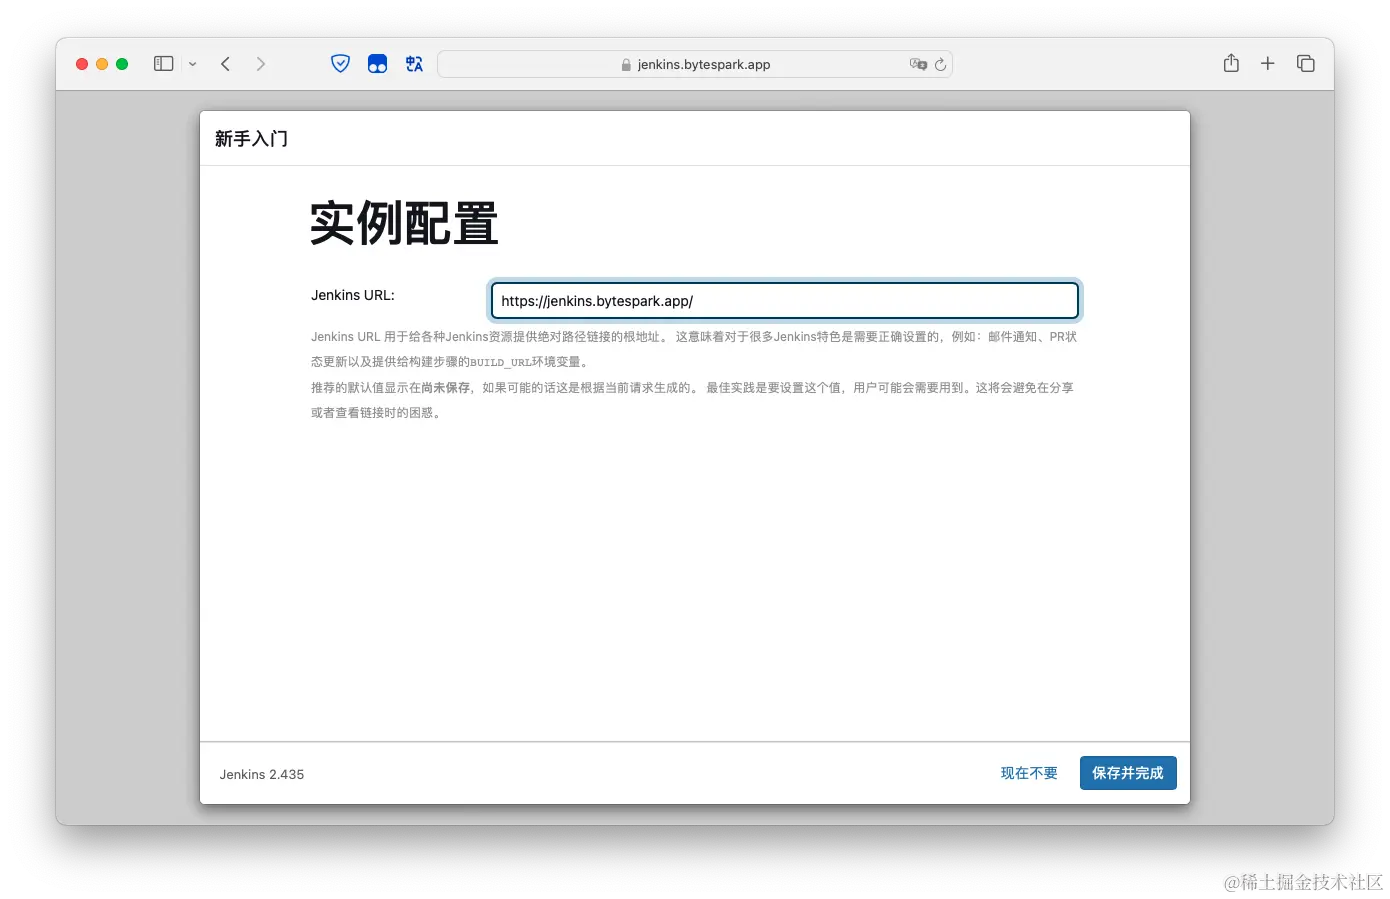
Task: Open the Share menu icon
Action: (x=1230, y=62)
